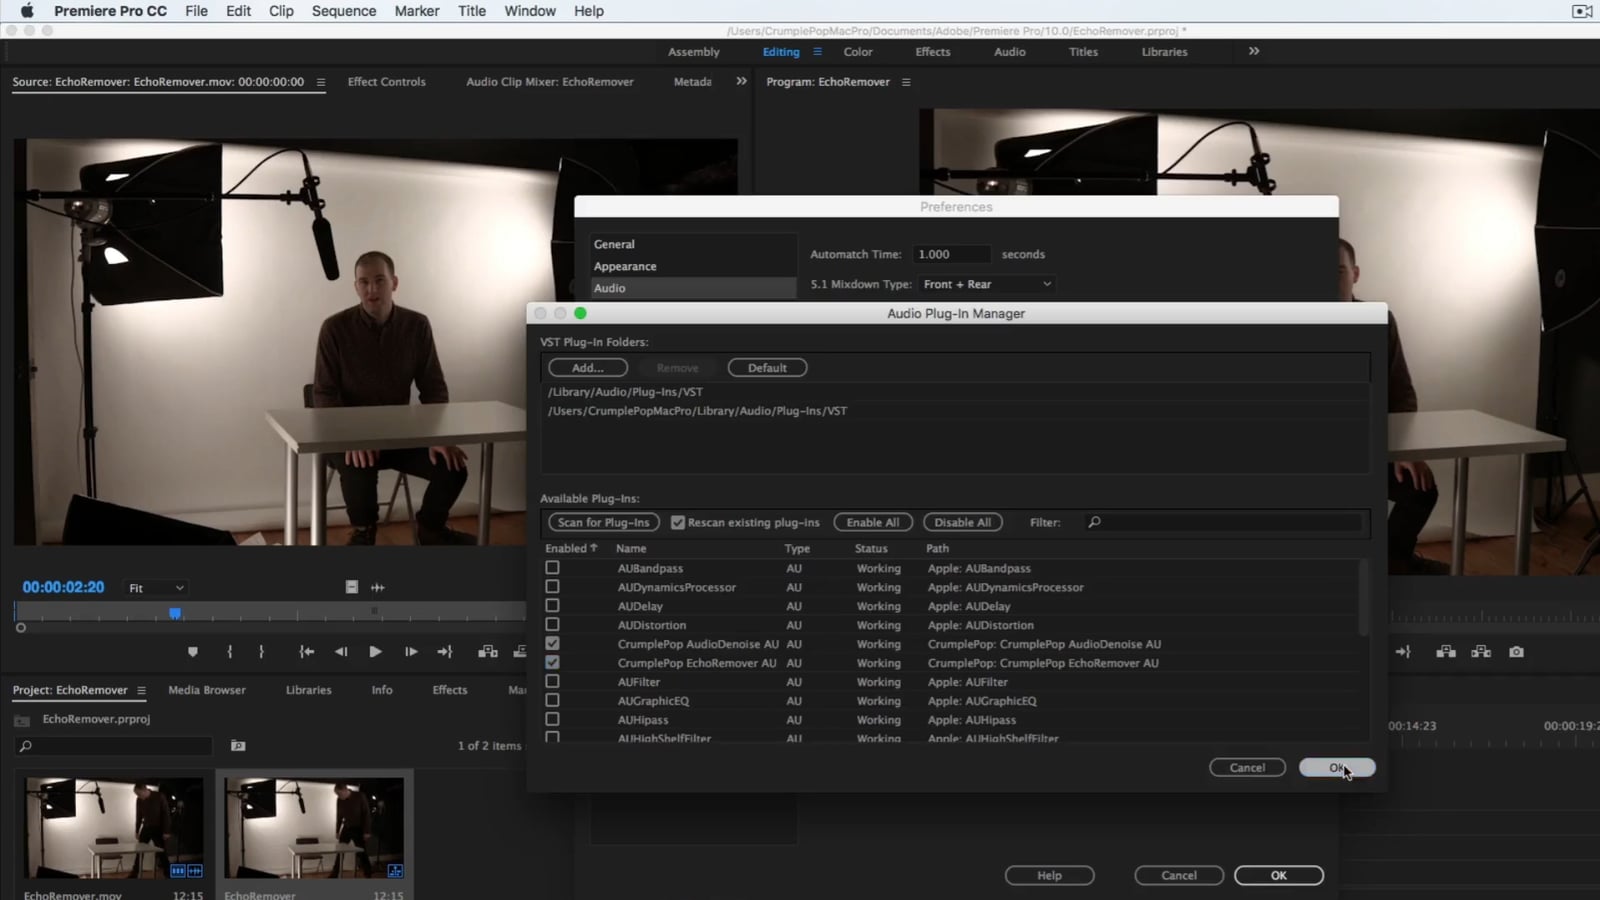Open the Sequence menu
The width and height of the screenshot is (1600, 900).
[344, 11]
